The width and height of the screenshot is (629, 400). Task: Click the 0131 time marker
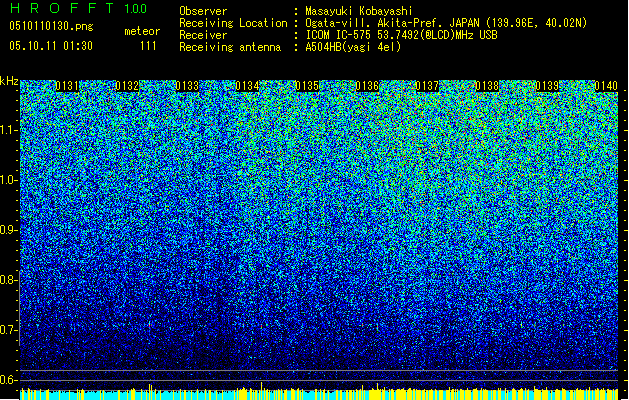pos(67,86)
